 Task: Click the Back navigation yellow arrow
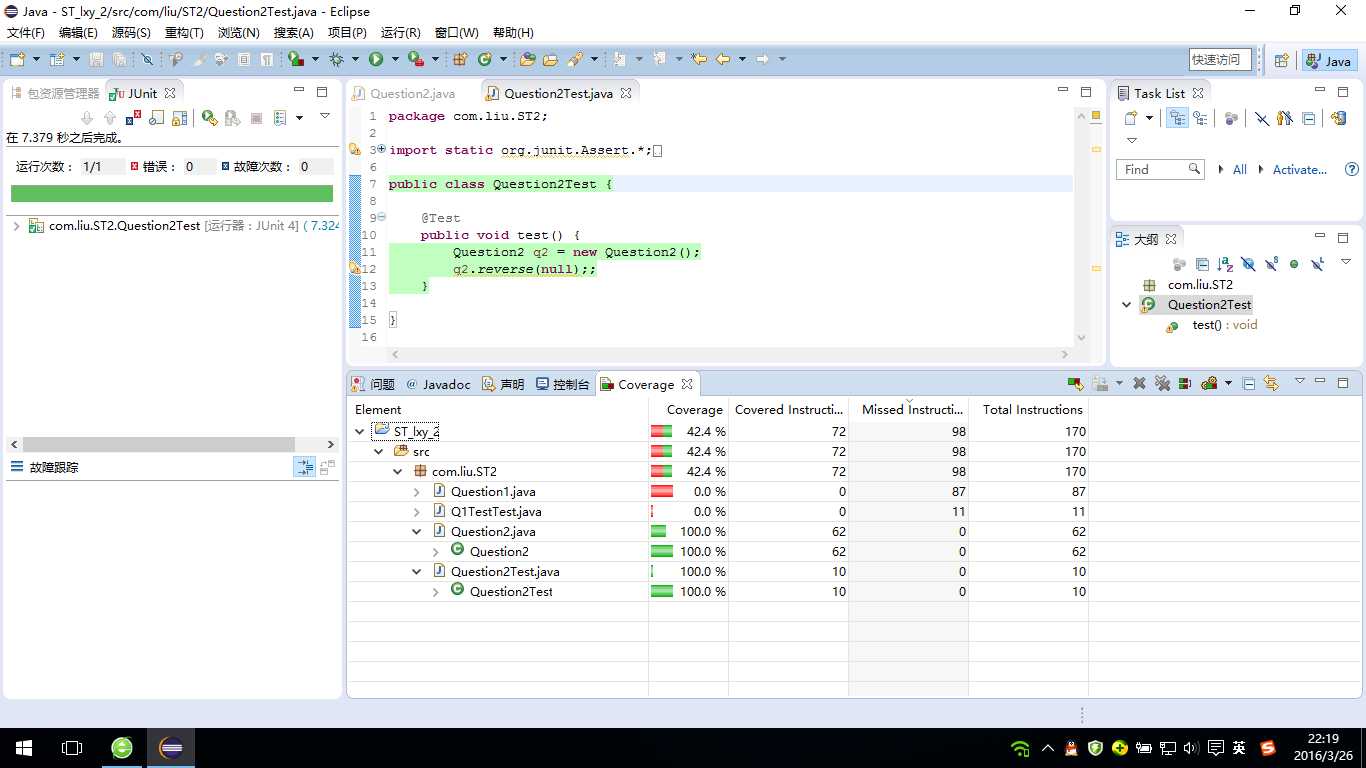[723, 59]
